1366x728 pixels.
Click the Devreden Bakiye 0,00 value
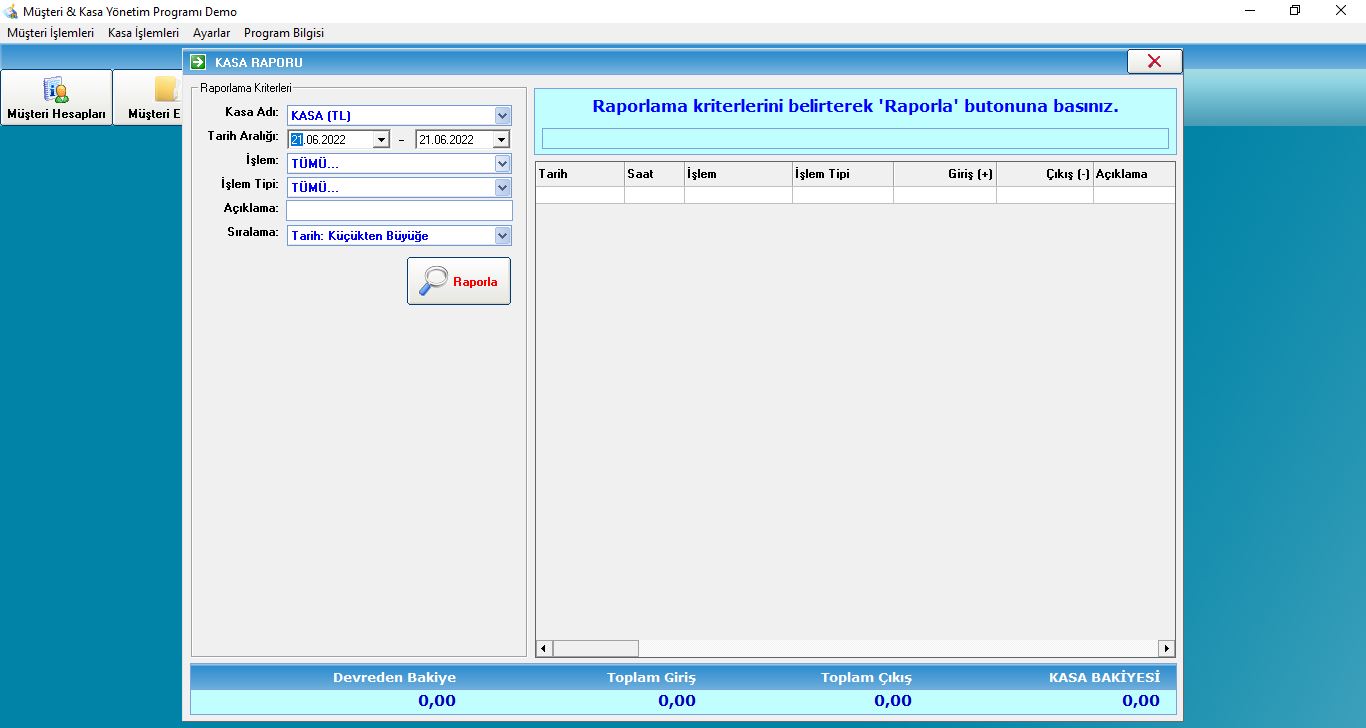[437, 701]
